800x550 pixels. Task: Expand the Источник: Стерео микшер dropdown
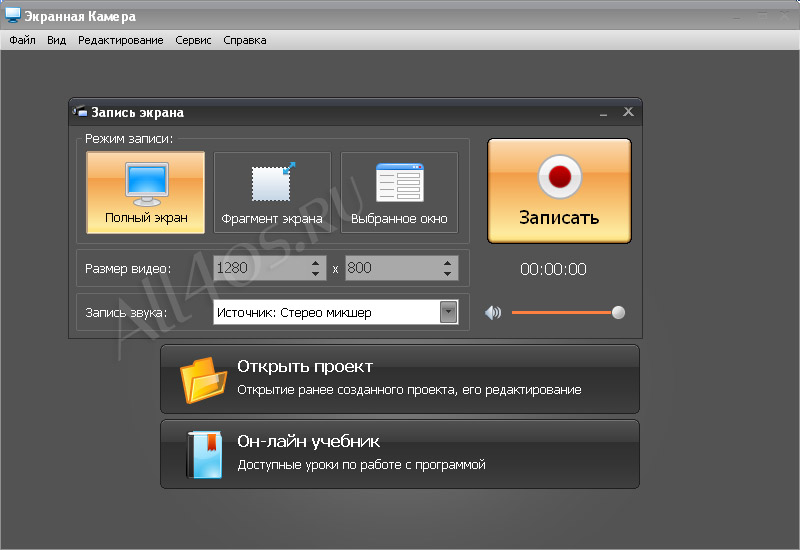pyautogui.click(x=448, y=312)
